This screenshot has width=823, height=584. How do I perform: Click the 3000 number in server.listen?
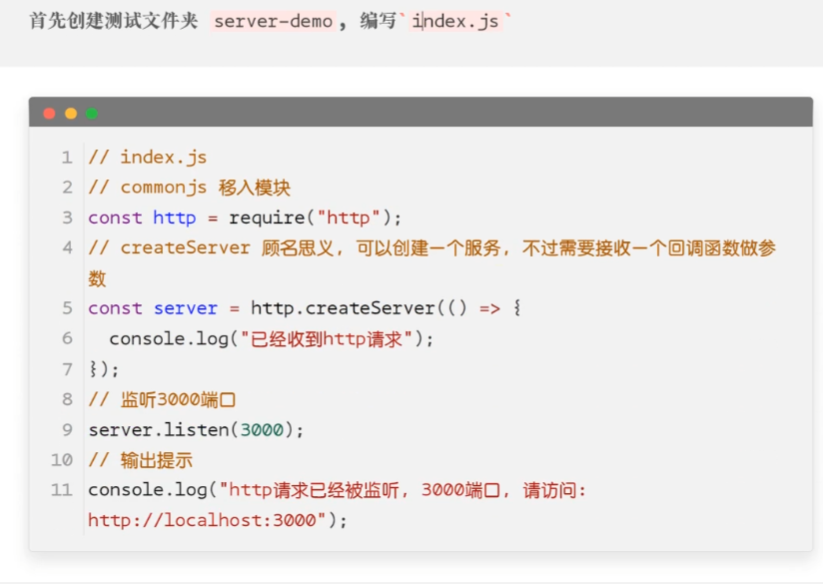point(261,430)
